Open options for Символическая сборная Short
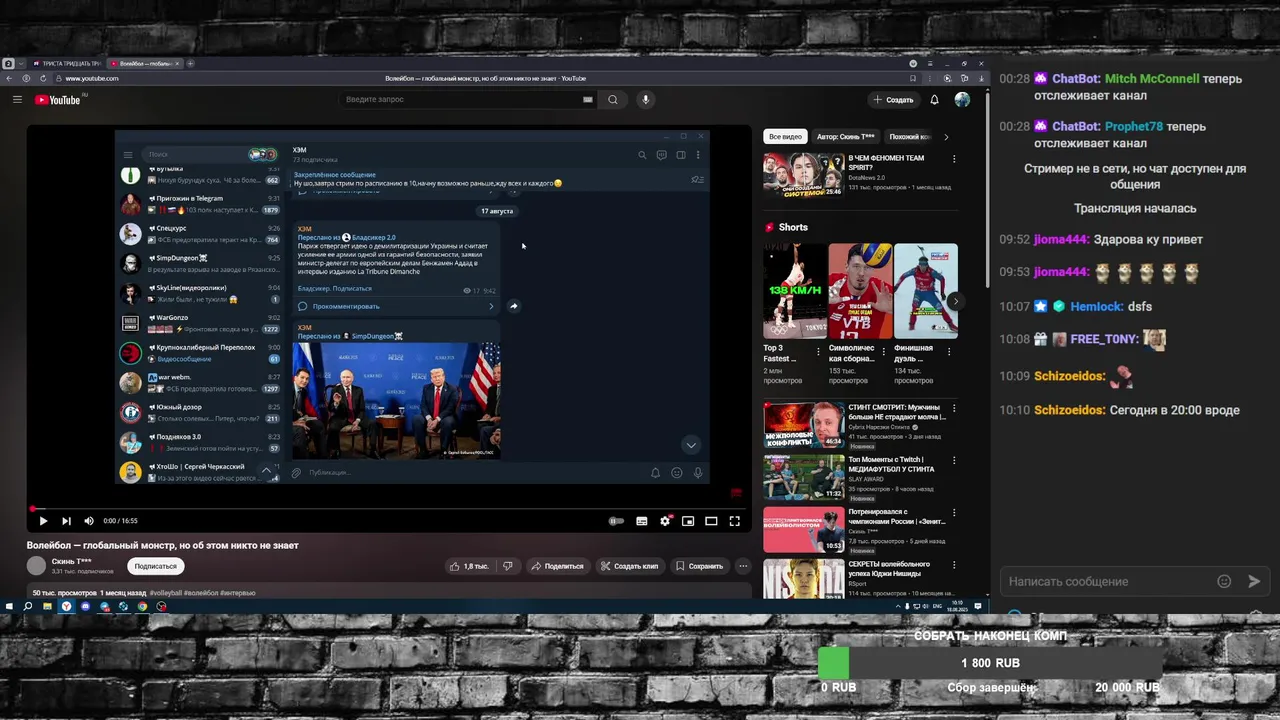Viewport: 1280px width, 720px height. (884, 352)
